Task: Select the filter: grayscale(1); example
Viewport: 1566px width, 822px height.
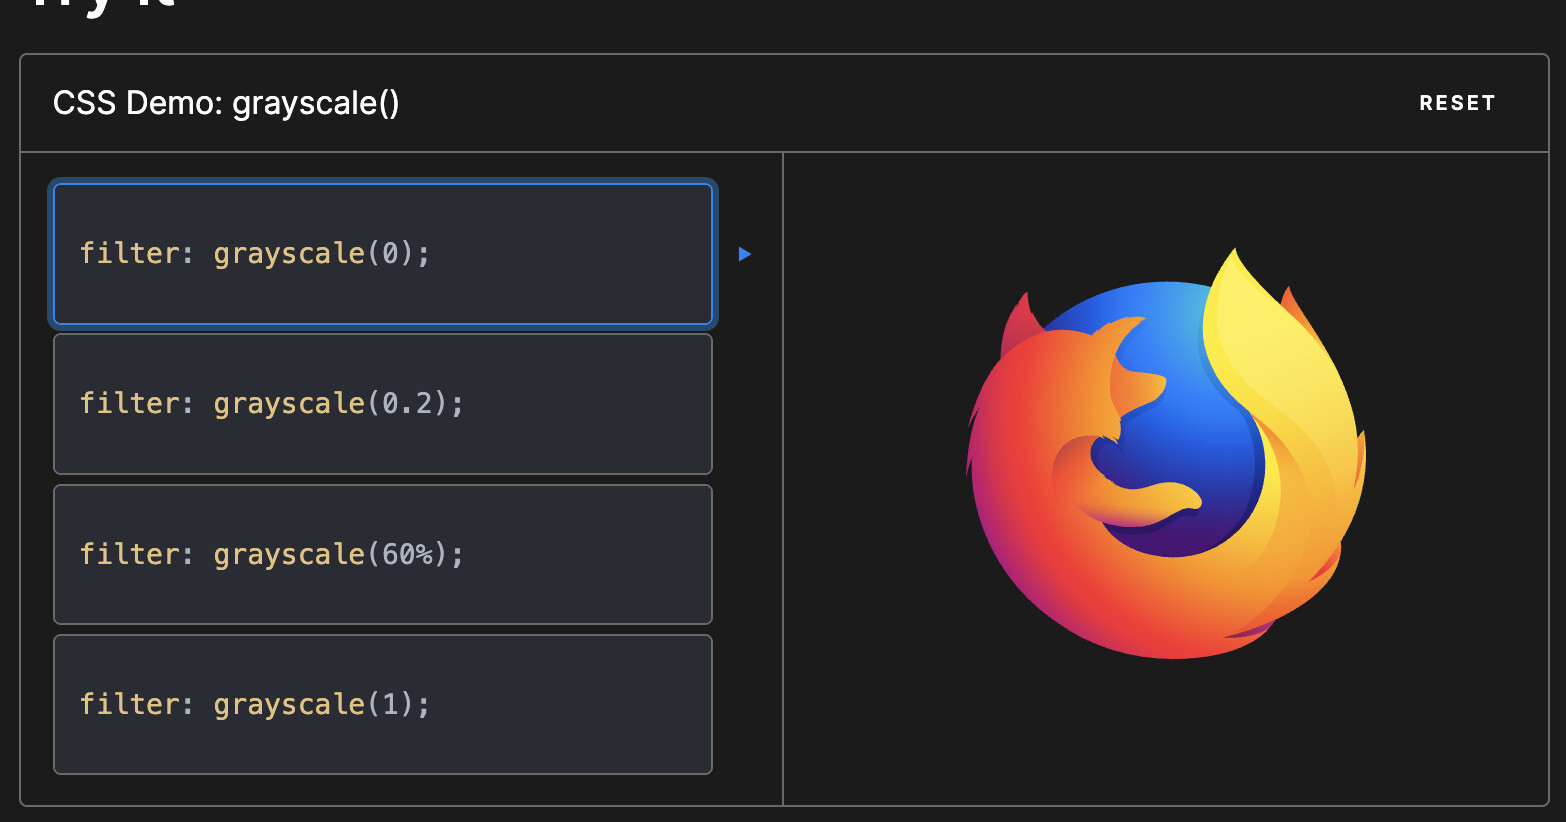Action: [383, 704]
